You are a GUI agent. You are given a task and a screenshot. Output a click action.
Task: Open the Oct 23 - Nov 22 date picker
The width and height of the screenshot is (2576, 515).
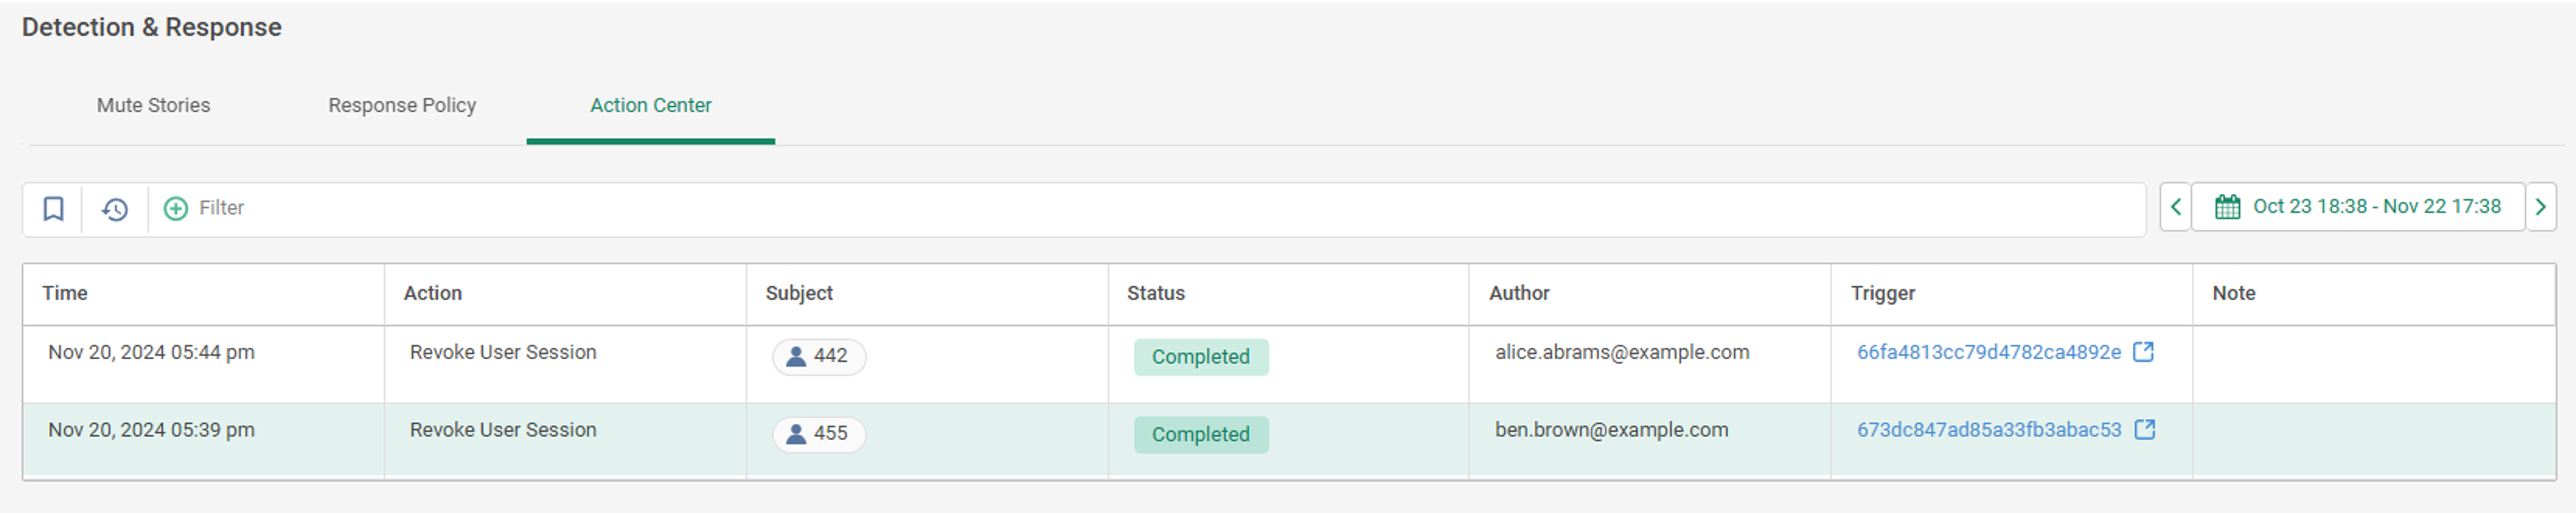tap(2357, 207)
